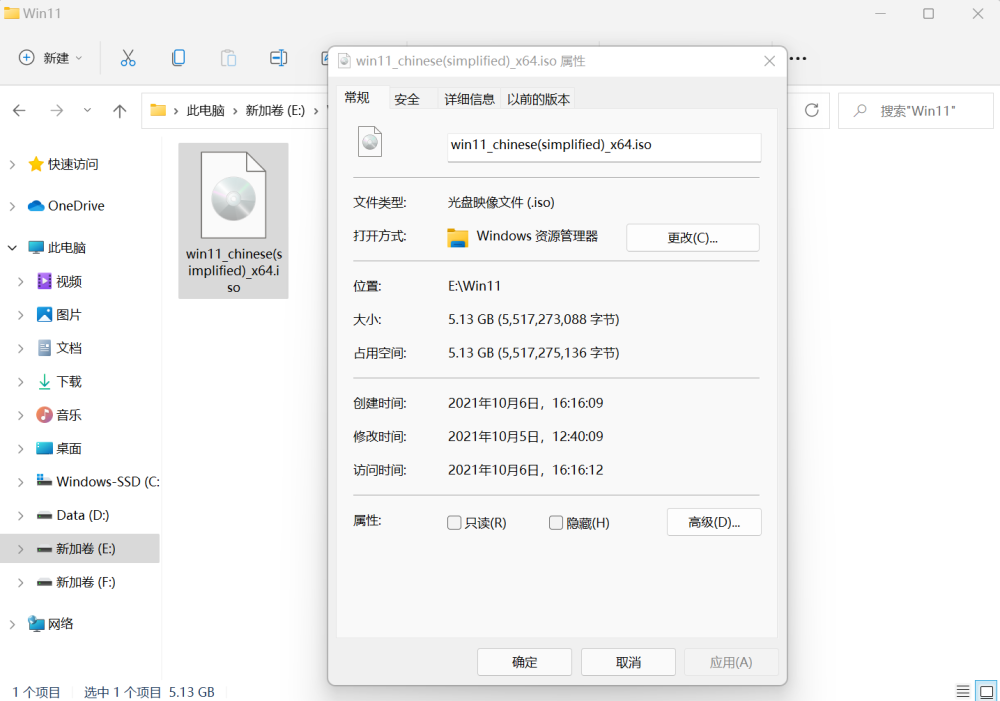Open 视频 in the navigation pane

pyautogui.click(x=69, y=281)
